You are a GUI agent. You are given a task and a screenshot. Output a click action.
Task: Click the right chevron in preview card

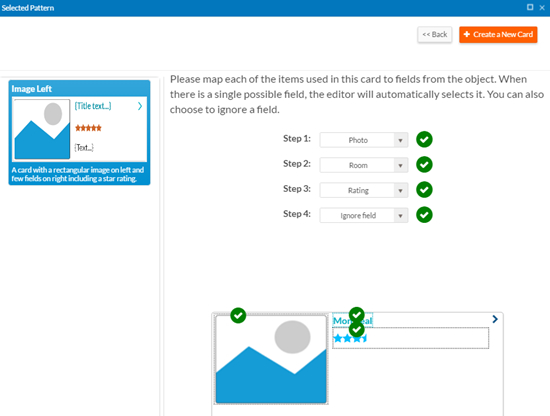(x=495, y=319)
